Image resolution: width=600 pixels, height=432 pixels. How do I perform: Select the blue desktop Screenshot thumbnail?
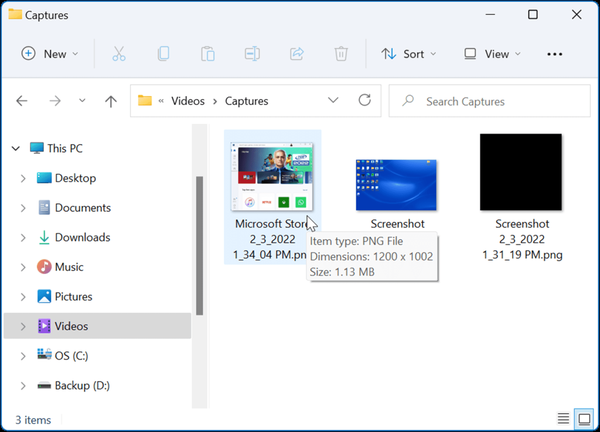396,185
